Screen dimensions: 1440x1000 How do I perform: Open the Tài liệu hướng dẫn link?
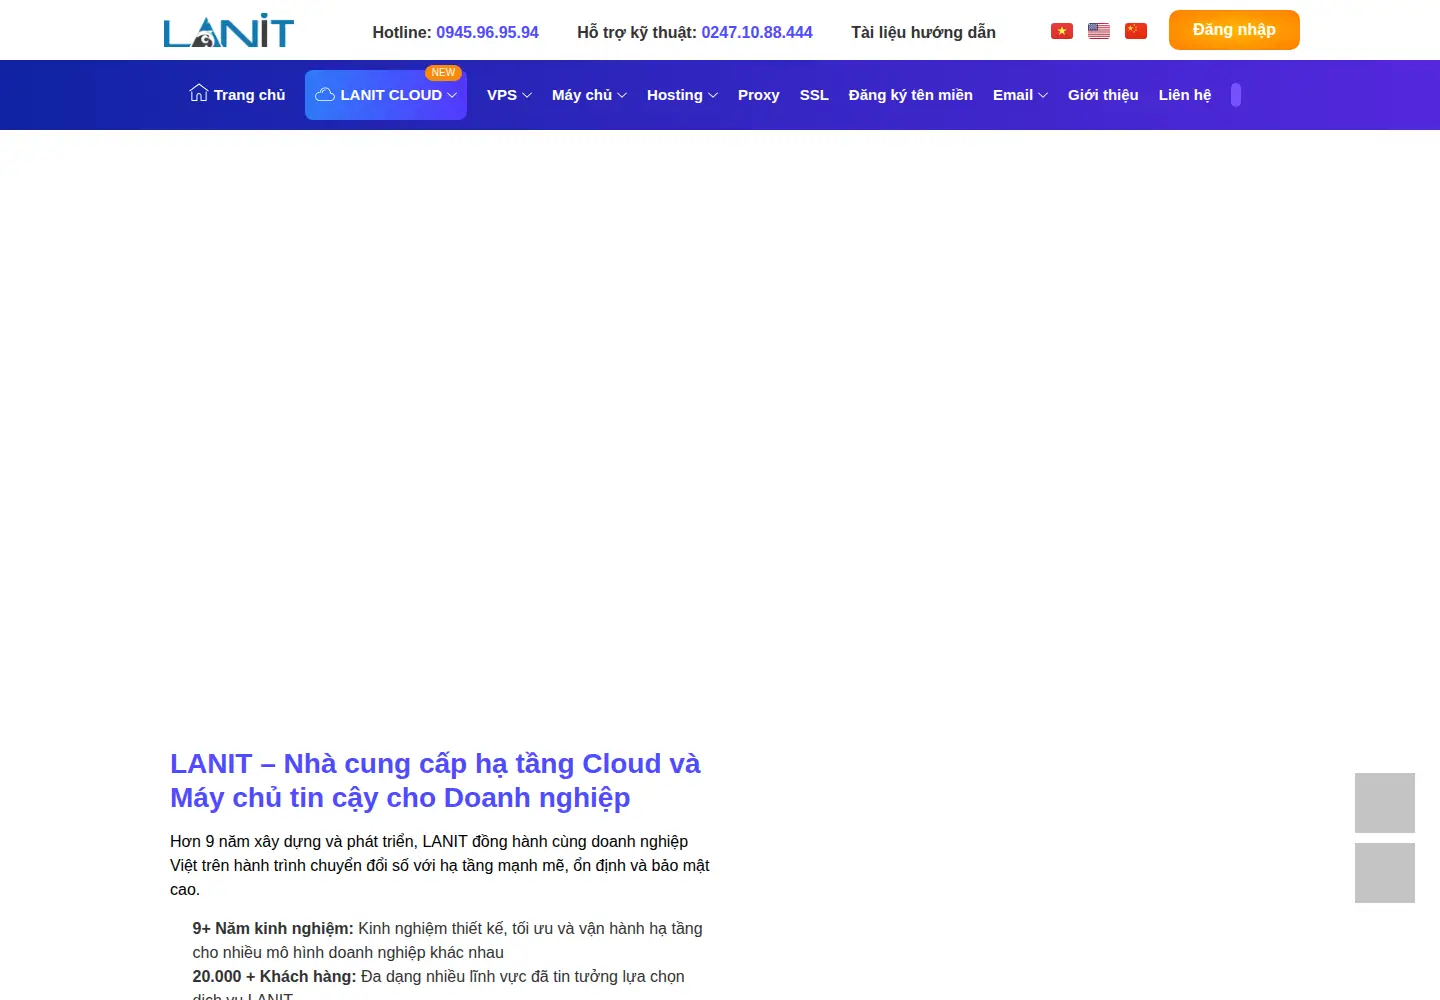[x=924, y=32]
